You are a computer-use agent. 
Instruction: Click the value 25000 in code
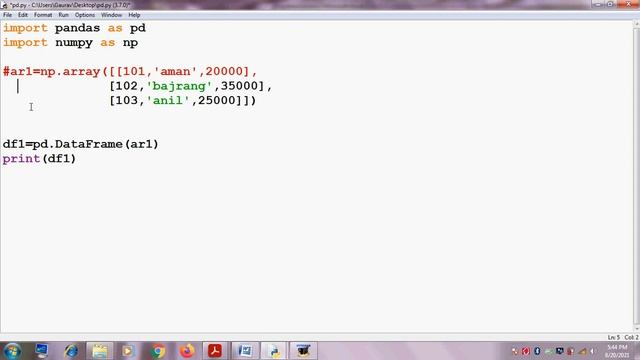217,100
